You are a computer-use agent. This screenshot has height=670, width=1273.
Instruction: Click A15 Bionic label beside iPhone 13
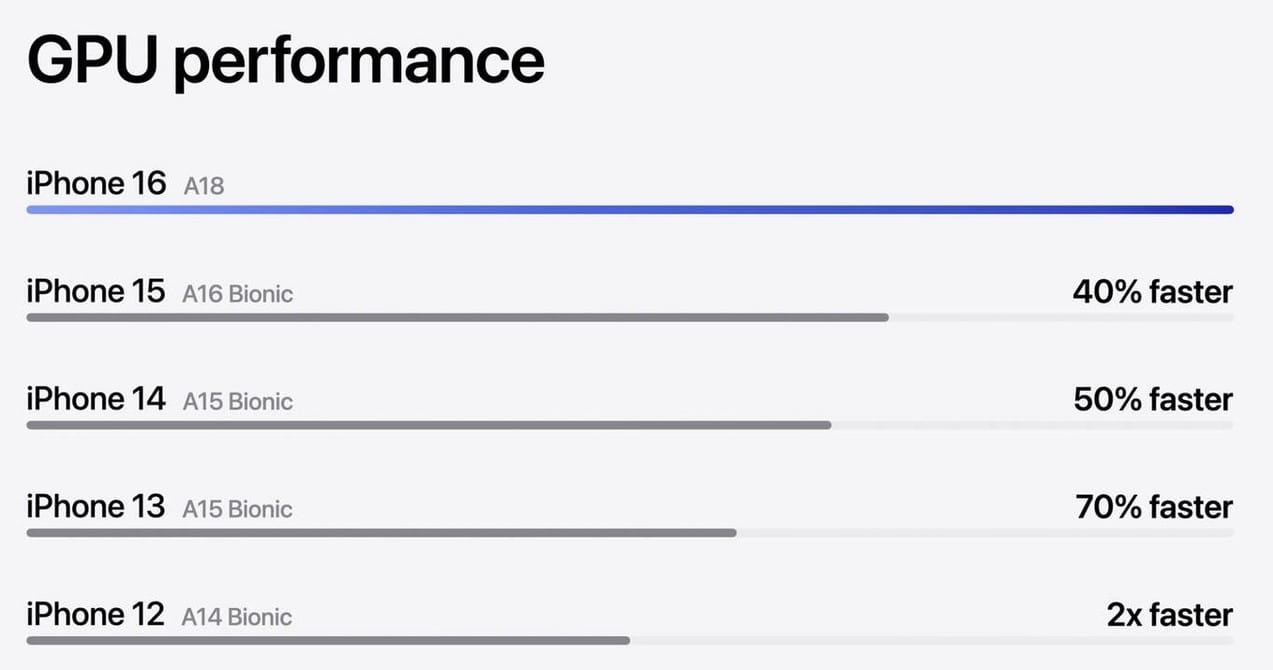tap(238, 509)
